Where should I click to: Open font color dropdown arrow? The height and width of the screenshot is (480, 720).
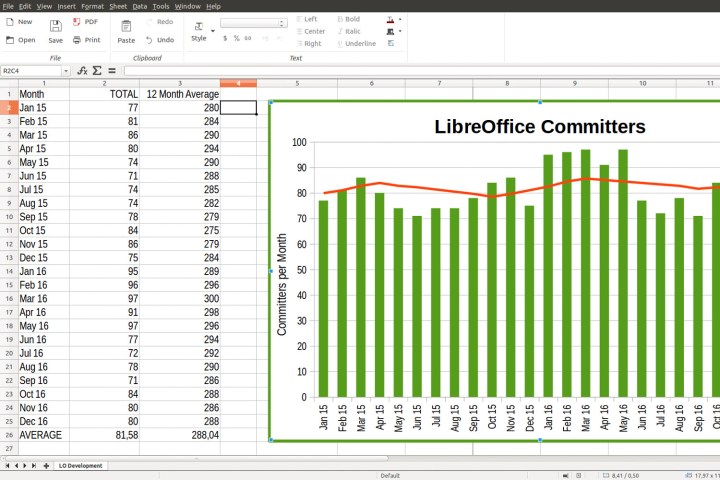coord(400,19)
